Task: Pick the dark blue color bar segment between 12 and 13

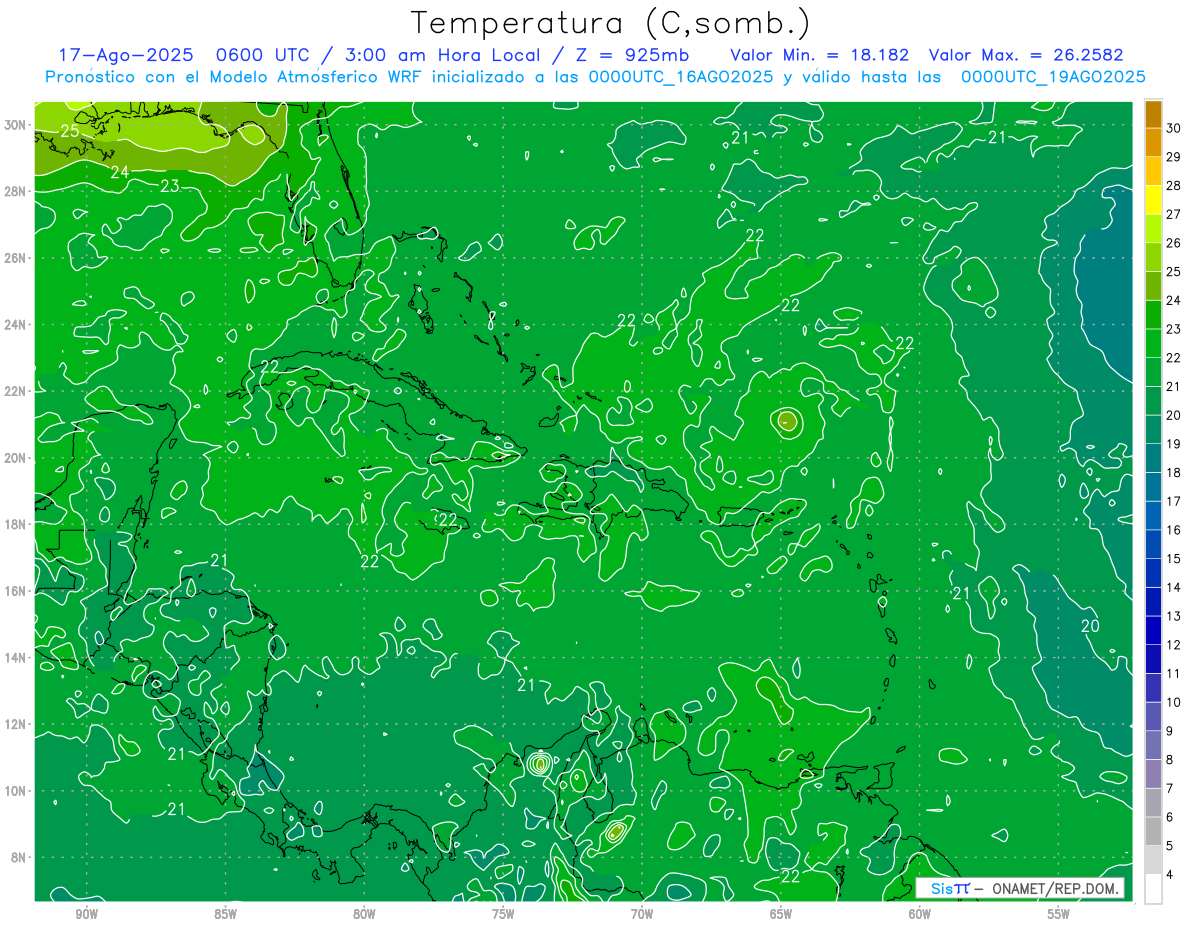Action: (1153, 631)
